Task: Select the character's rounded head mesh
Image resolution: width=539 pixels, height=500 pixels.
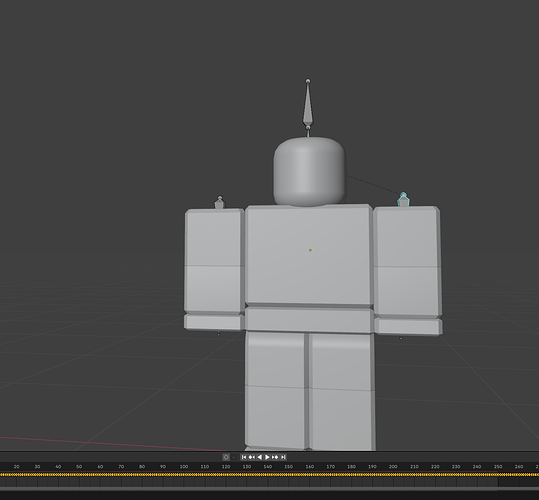Action: [309, 171]
